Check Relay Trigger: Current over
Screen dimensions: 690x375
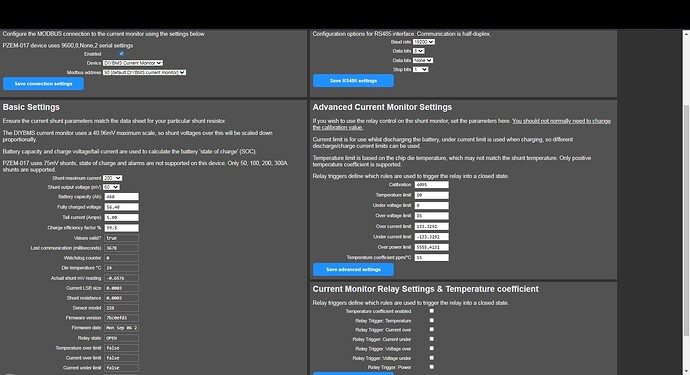click(x=431, y=329)
